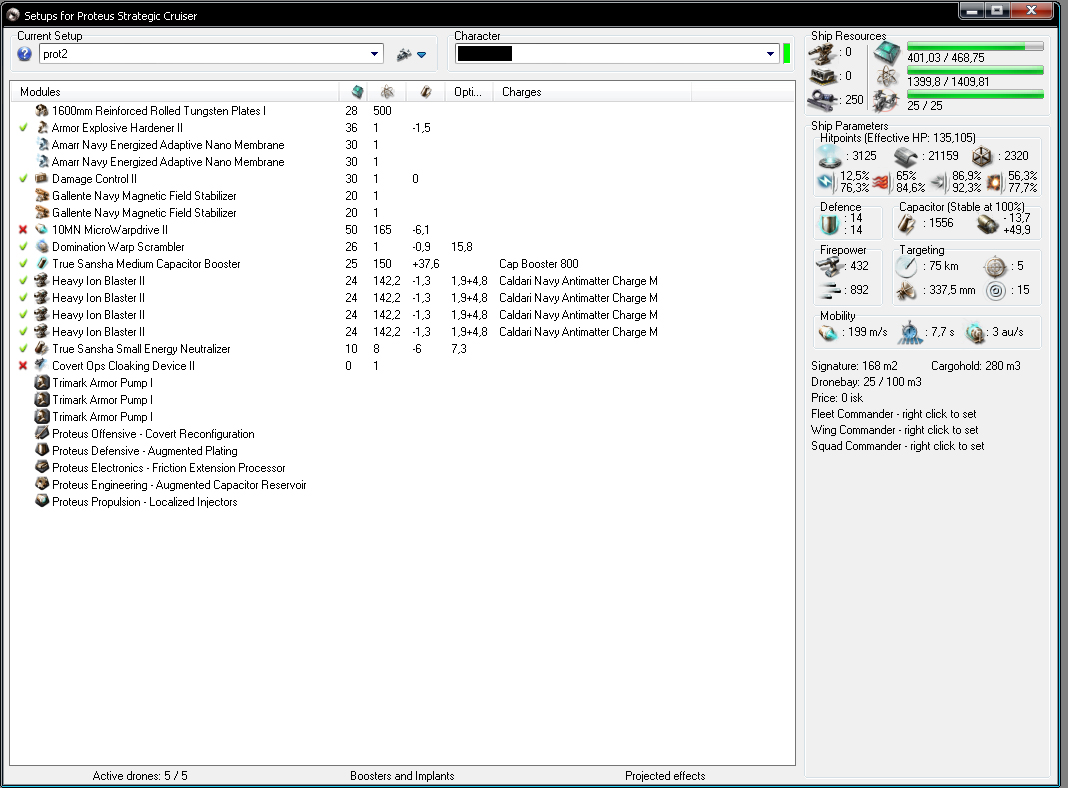The height and width of the screenshot is (788, 1068).
Task: Click the powergrid column header icon
Action: pos(388,92)
